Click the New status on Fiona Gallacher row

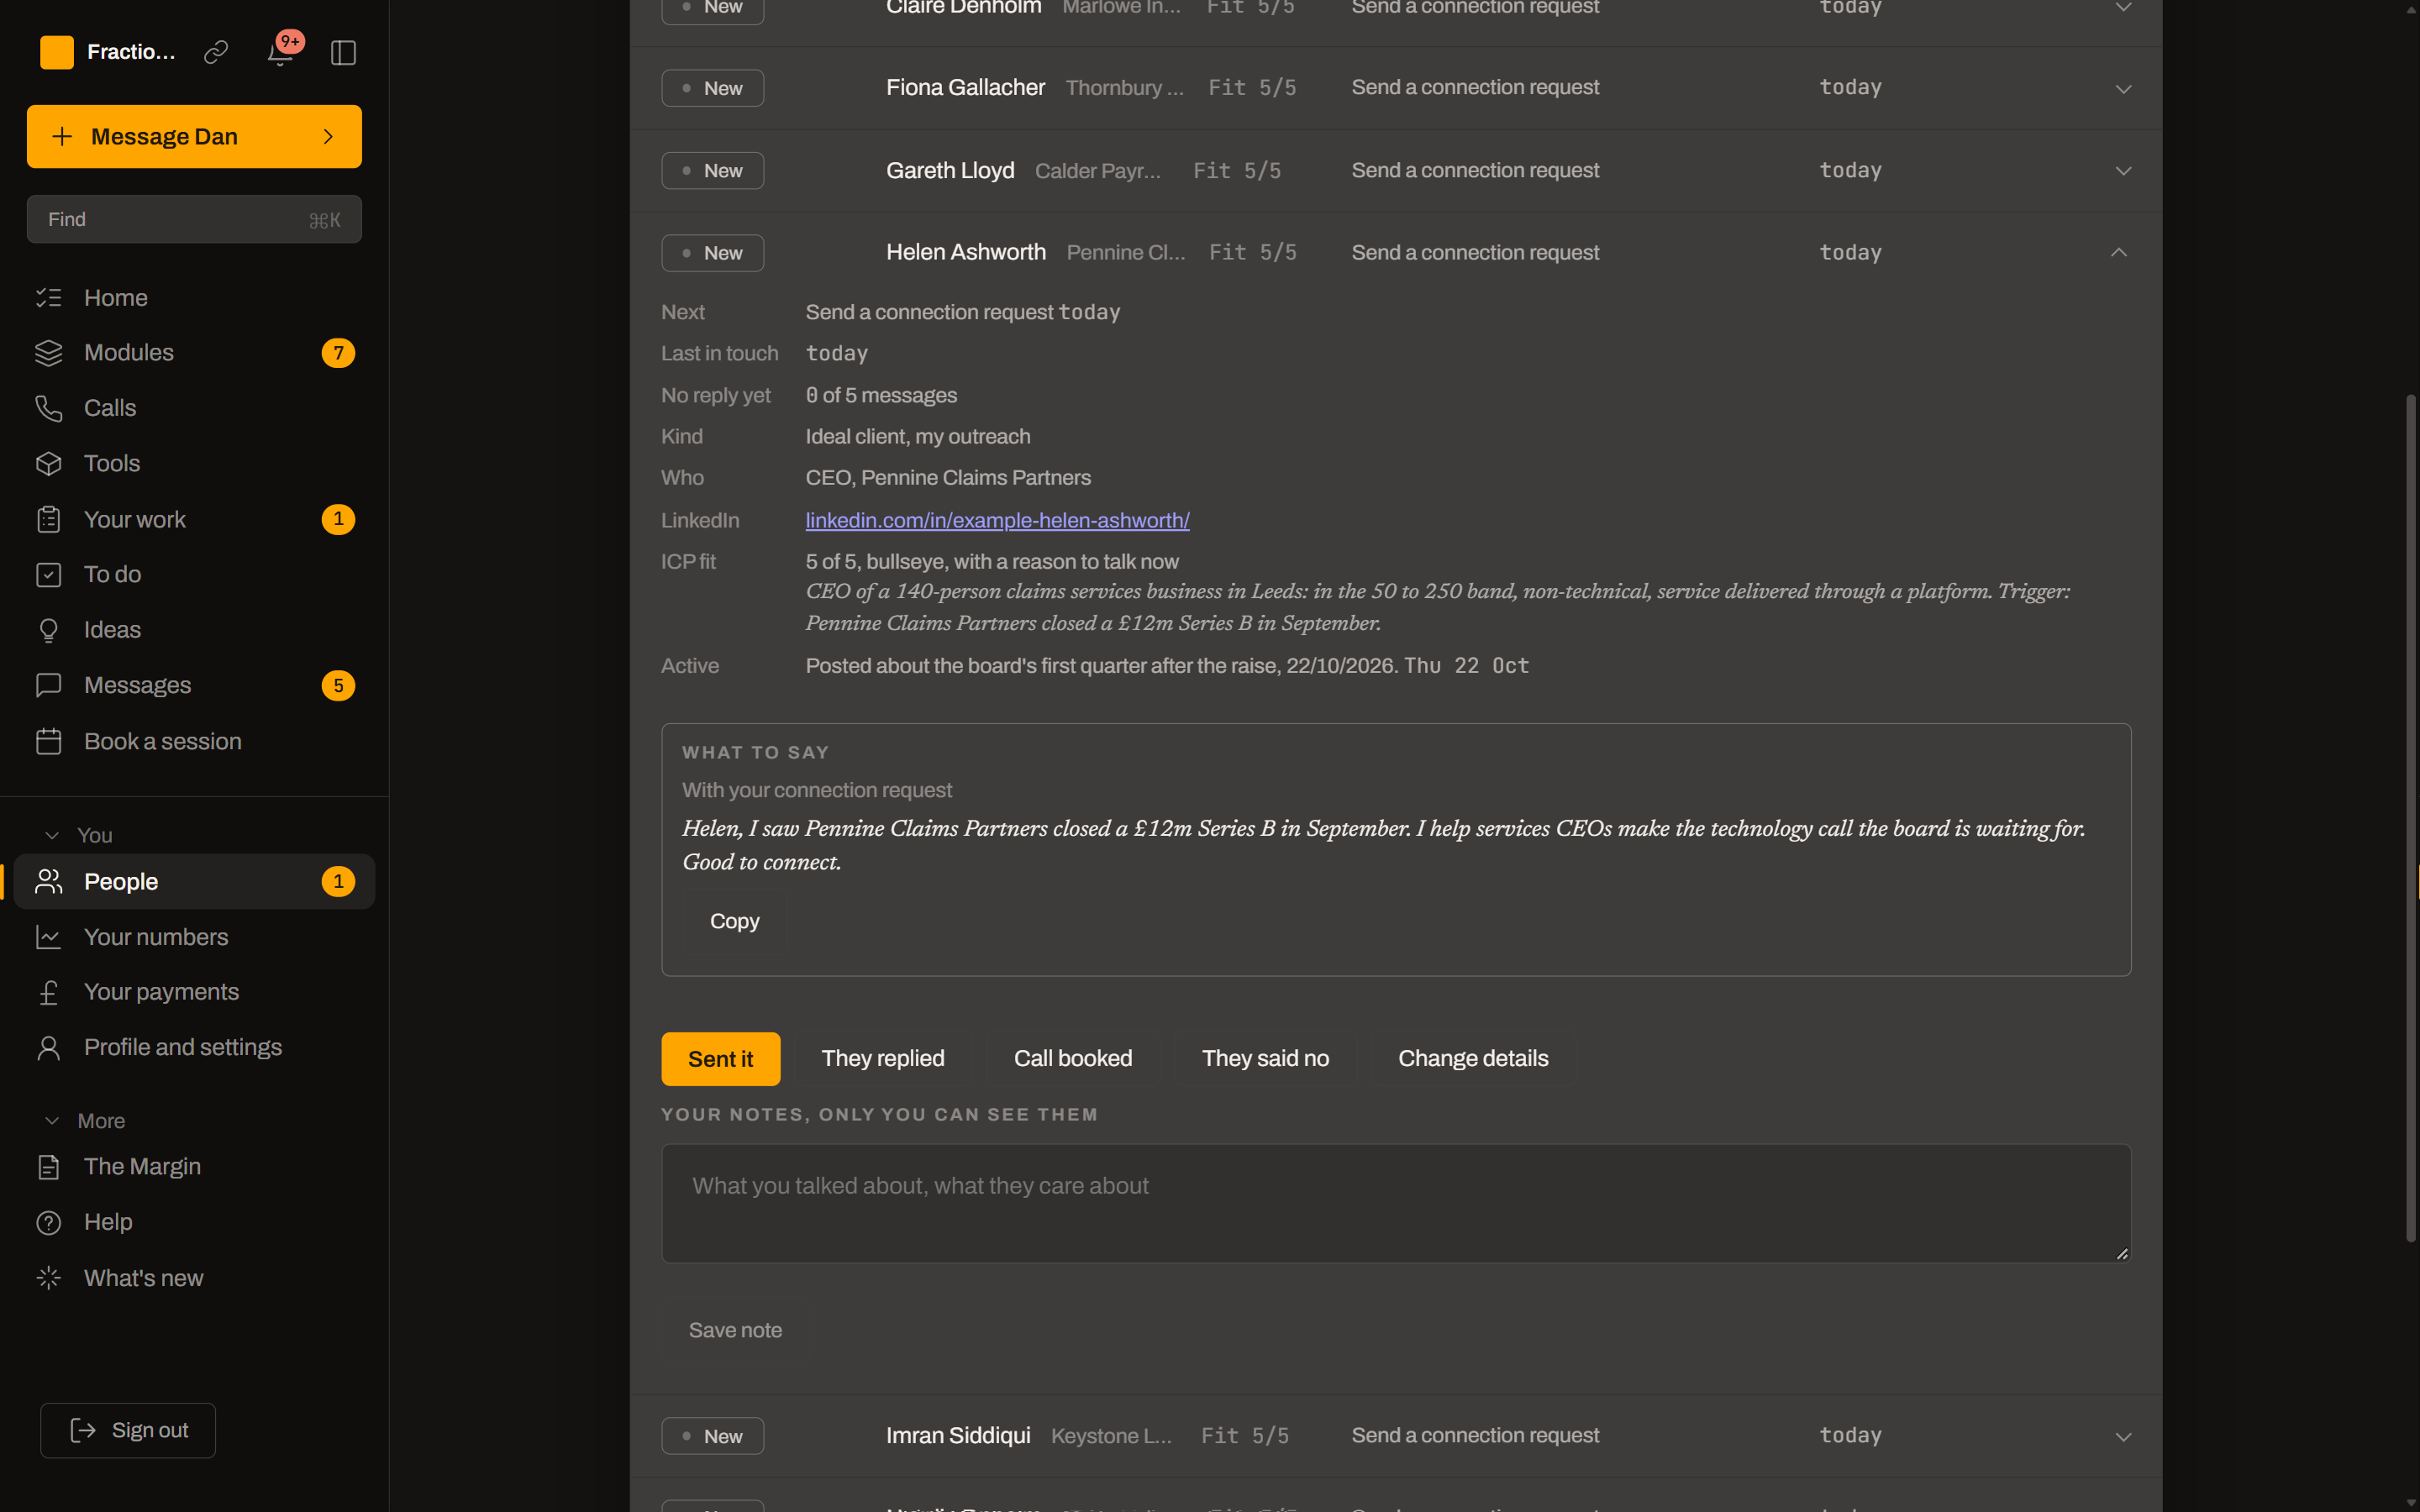tap(712, 88)
